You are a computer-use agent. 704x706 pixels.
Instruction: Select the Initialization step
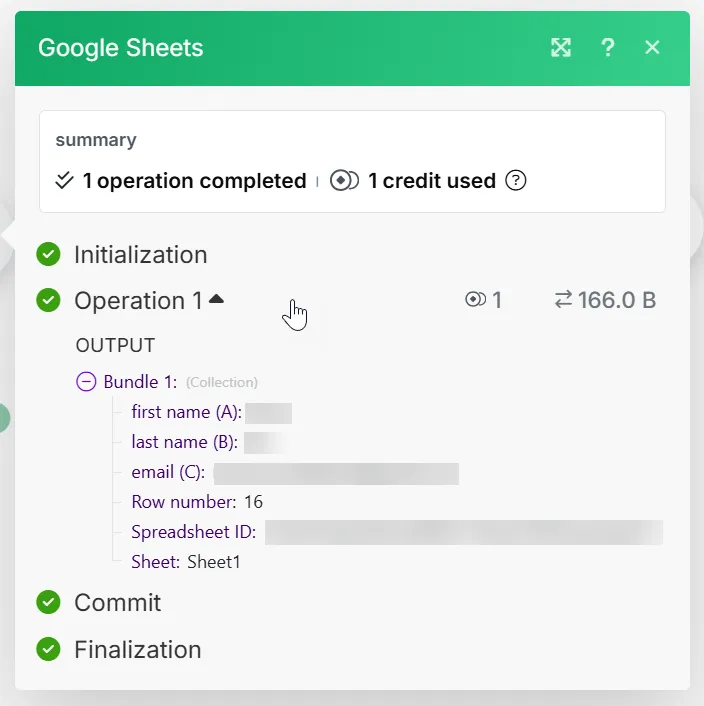(140, 255)
